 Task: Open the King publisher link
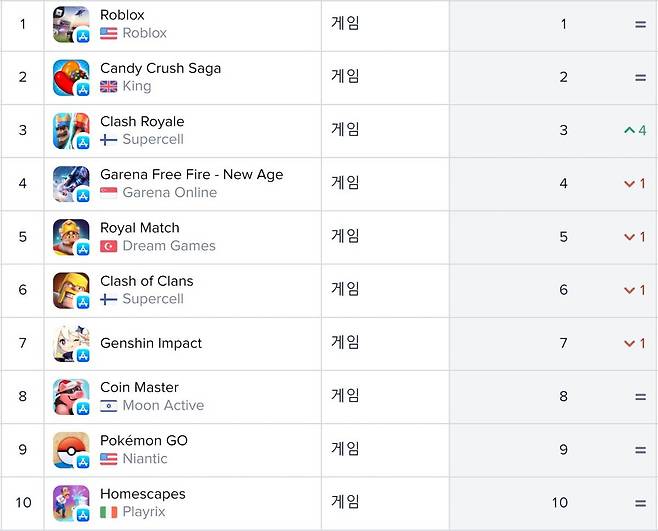137,86
